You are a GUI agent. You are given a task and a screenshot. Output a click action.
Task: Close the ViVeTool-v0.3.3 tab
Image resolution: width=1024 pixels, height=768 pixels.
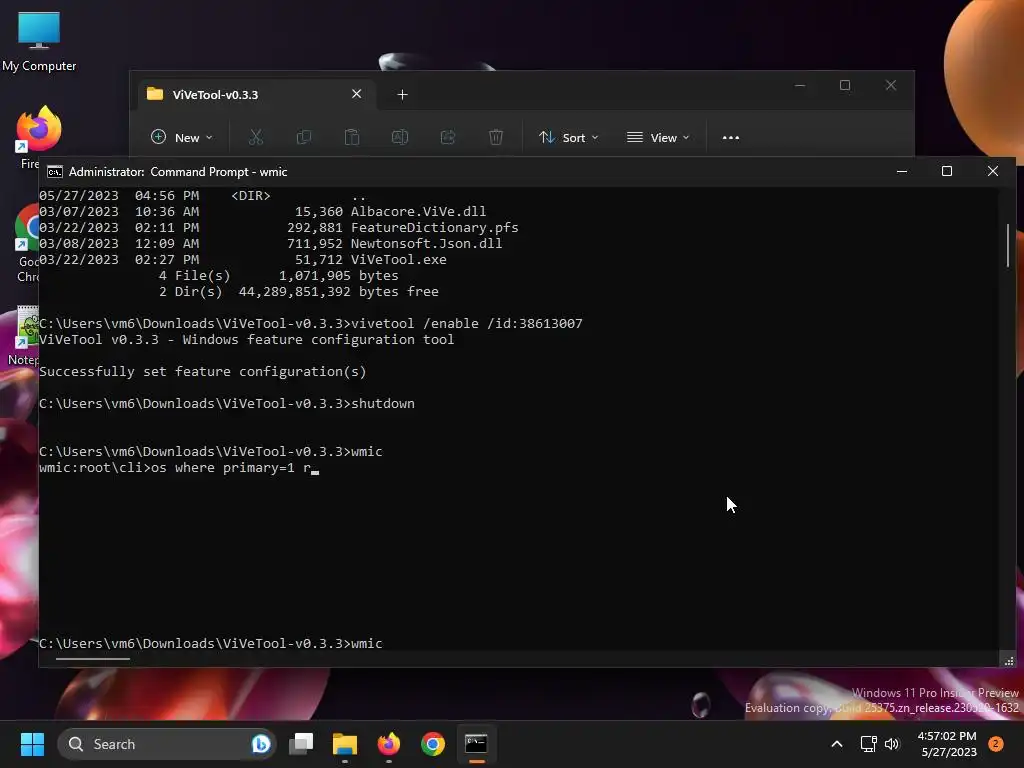tap(357, 94)
